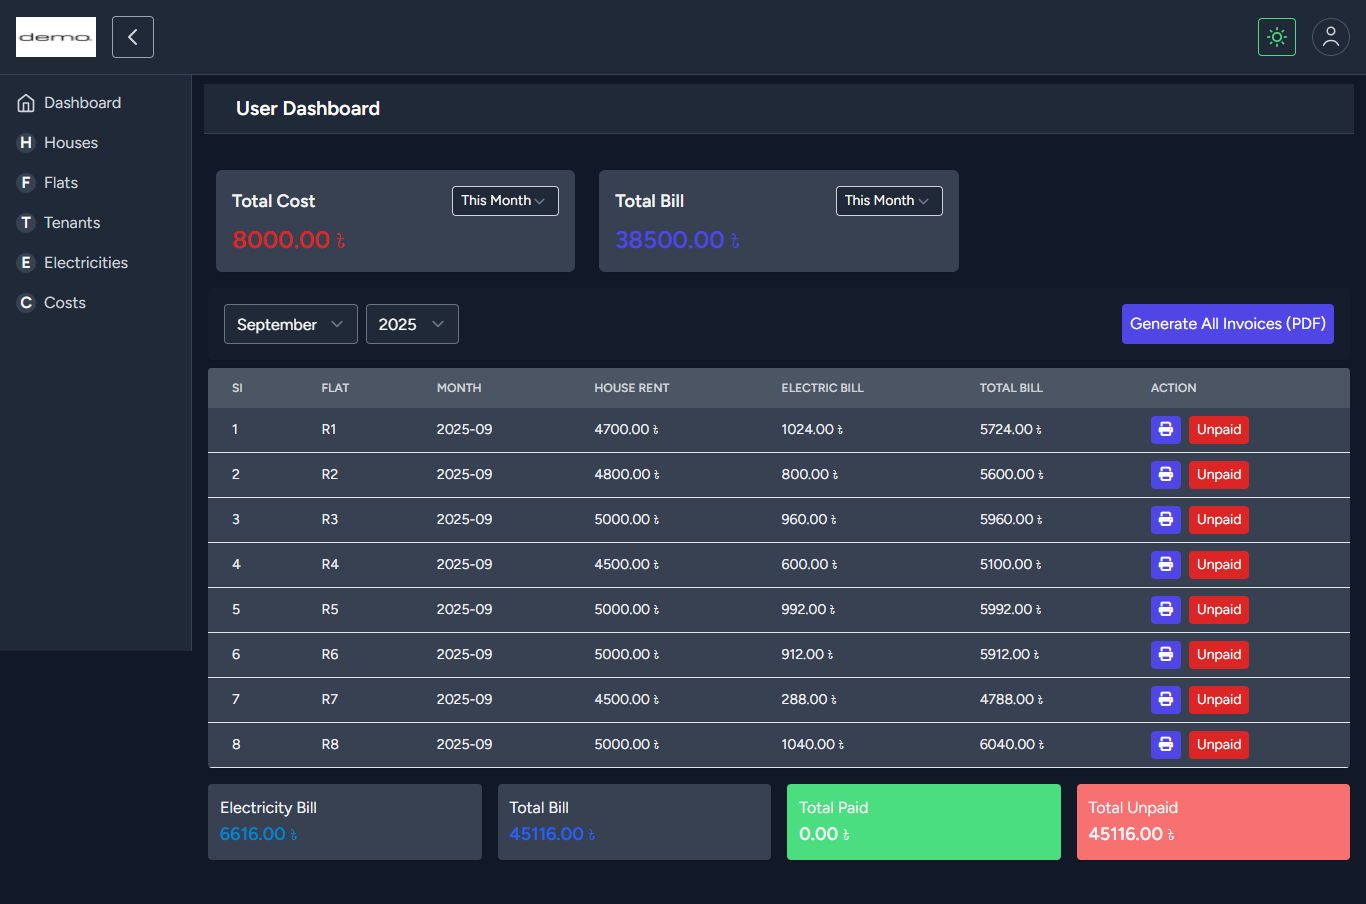
Task: Click the print icon for flat R1
Action: [1165, 430]
